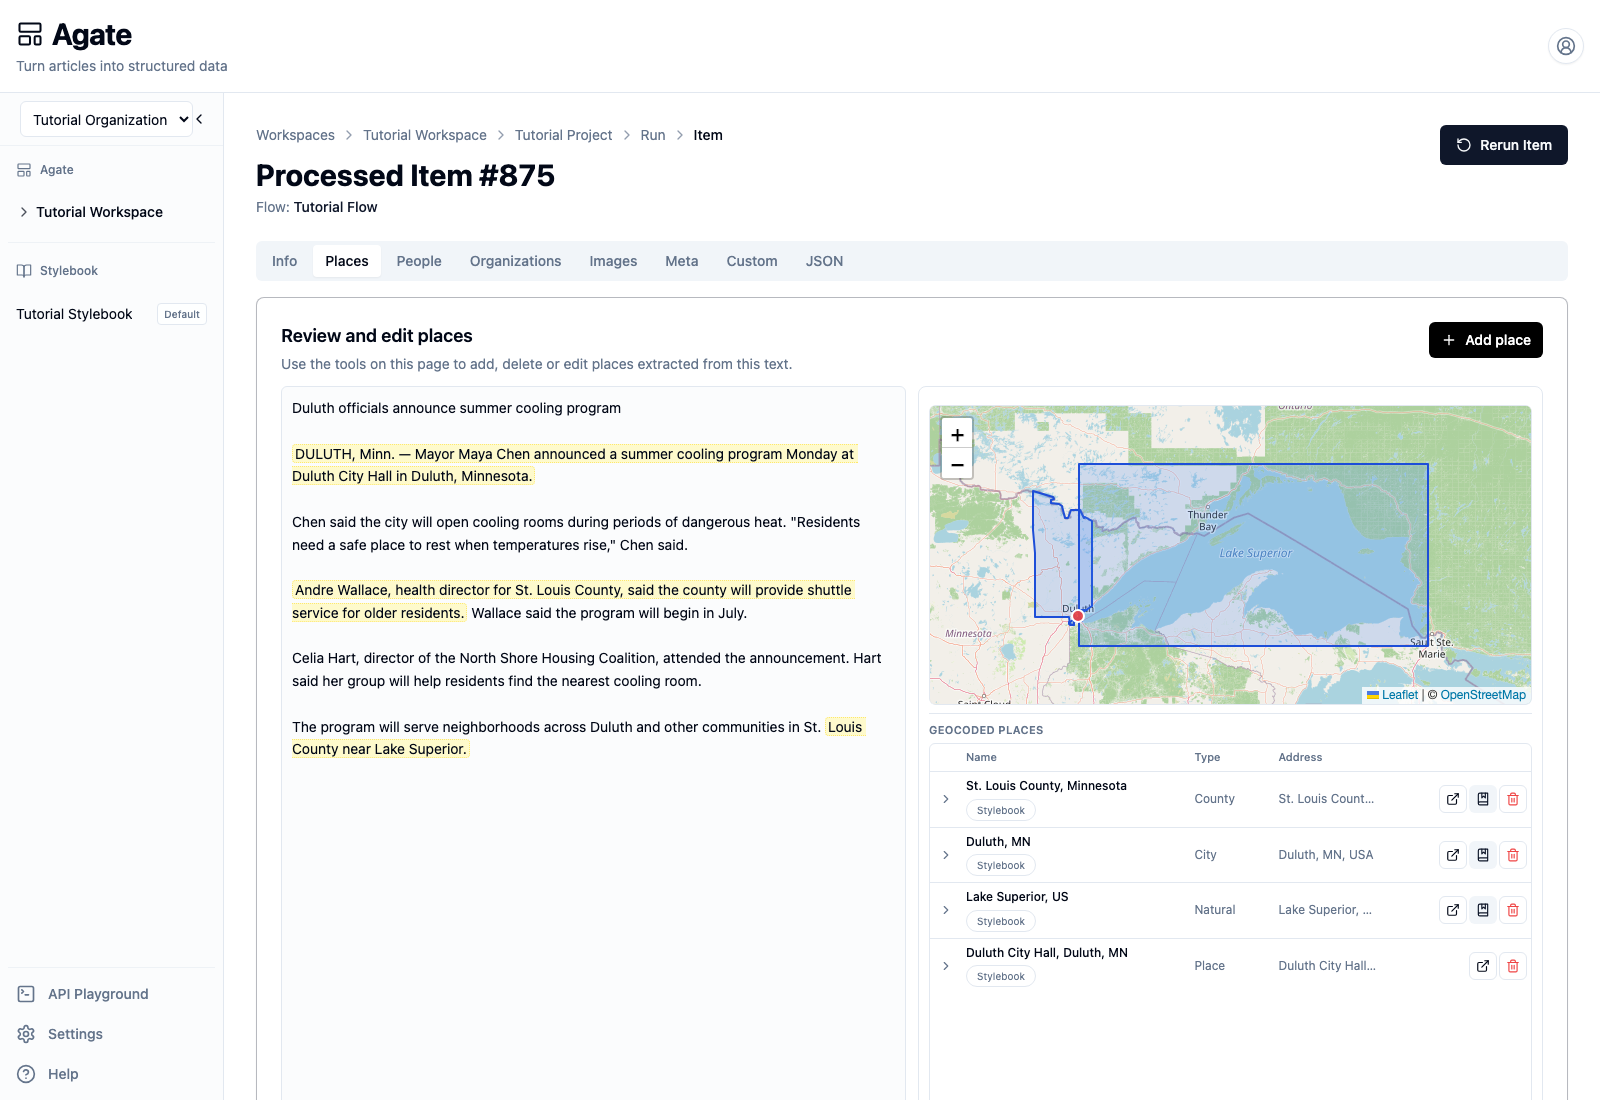Delete the St. Louis County place
The height and width of the screenshot is (1100, 1600).
1513,799
